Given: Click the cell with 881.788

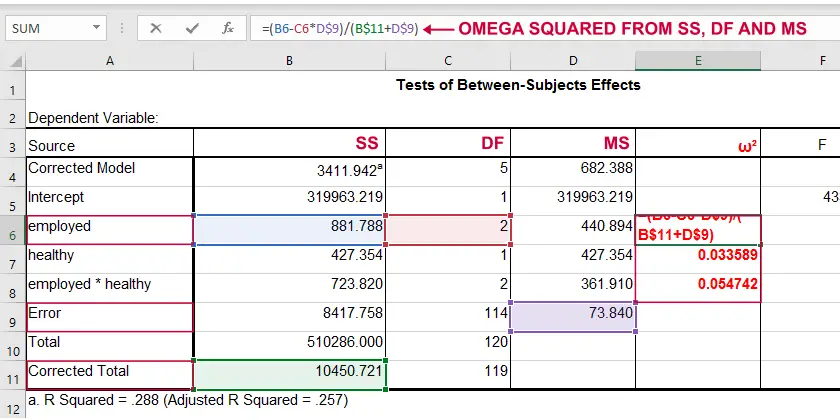Looking at the screenshot, I should (289, 230).
